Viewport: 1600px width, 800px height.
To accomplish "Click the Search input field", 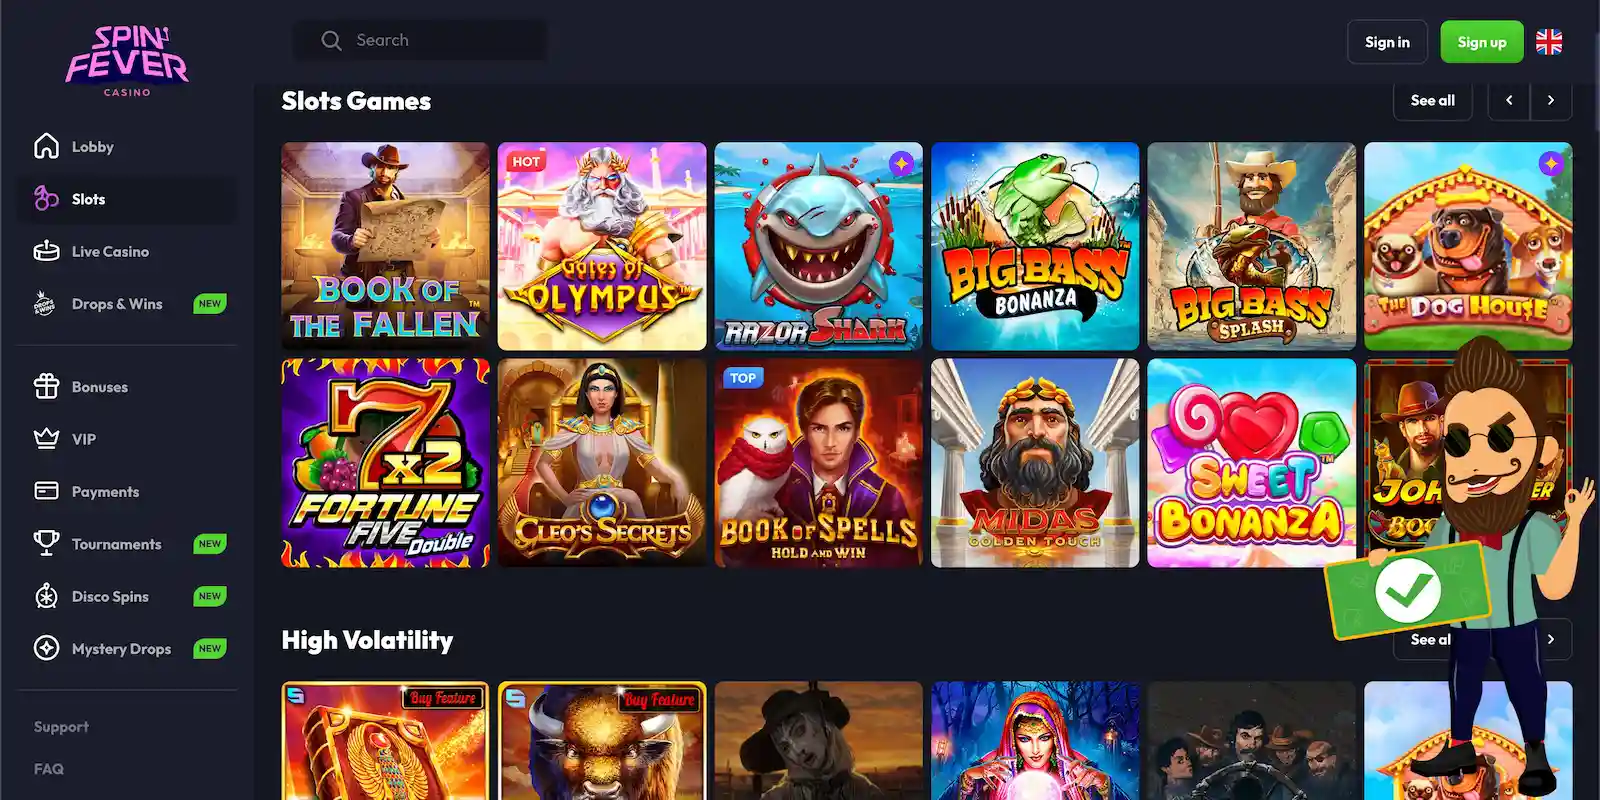I will coord(420,40).
